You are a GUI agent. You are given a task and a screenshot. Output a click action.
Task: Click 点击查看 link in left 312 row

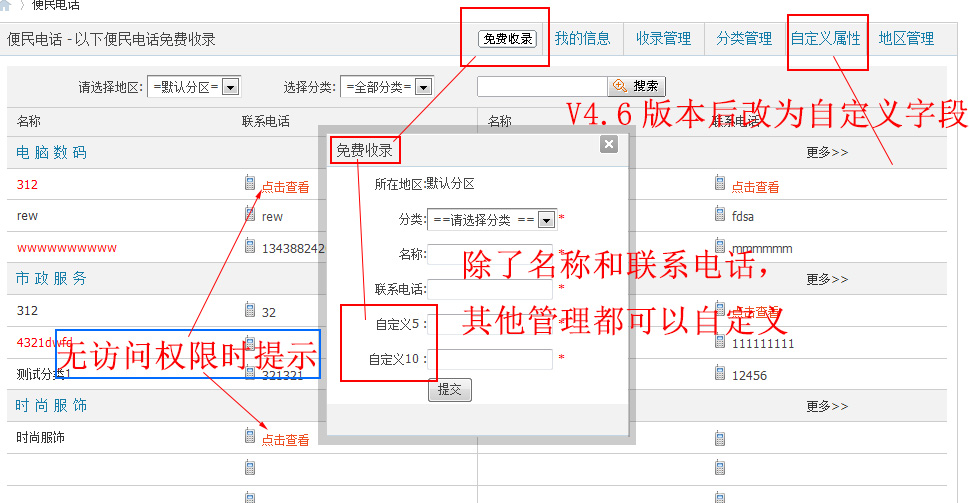click(285, 187)
